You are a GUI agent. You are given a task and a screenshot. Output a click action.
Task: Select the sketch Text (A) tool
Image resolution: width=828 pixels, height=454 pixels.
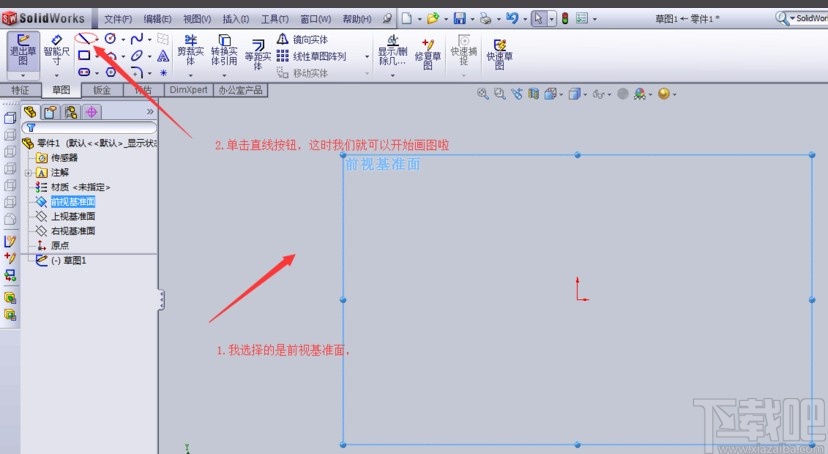coord(163,55)
